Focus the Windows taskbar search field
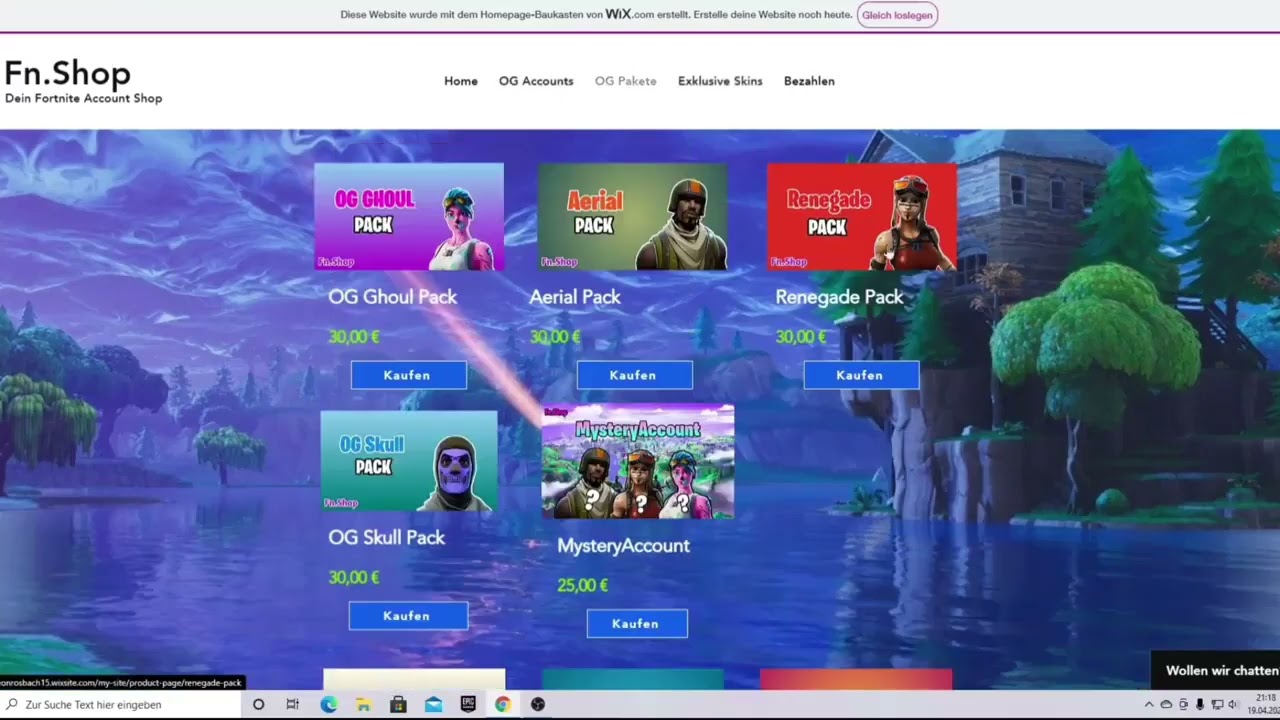Viewport: 1280px width, 720px height. (120, 704)
